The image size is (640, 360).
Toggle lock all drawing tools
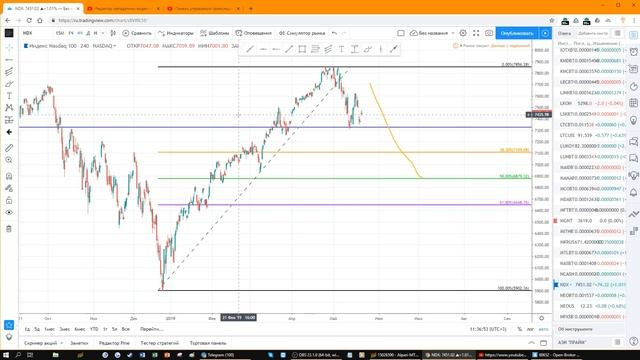[x=9, y=200]
